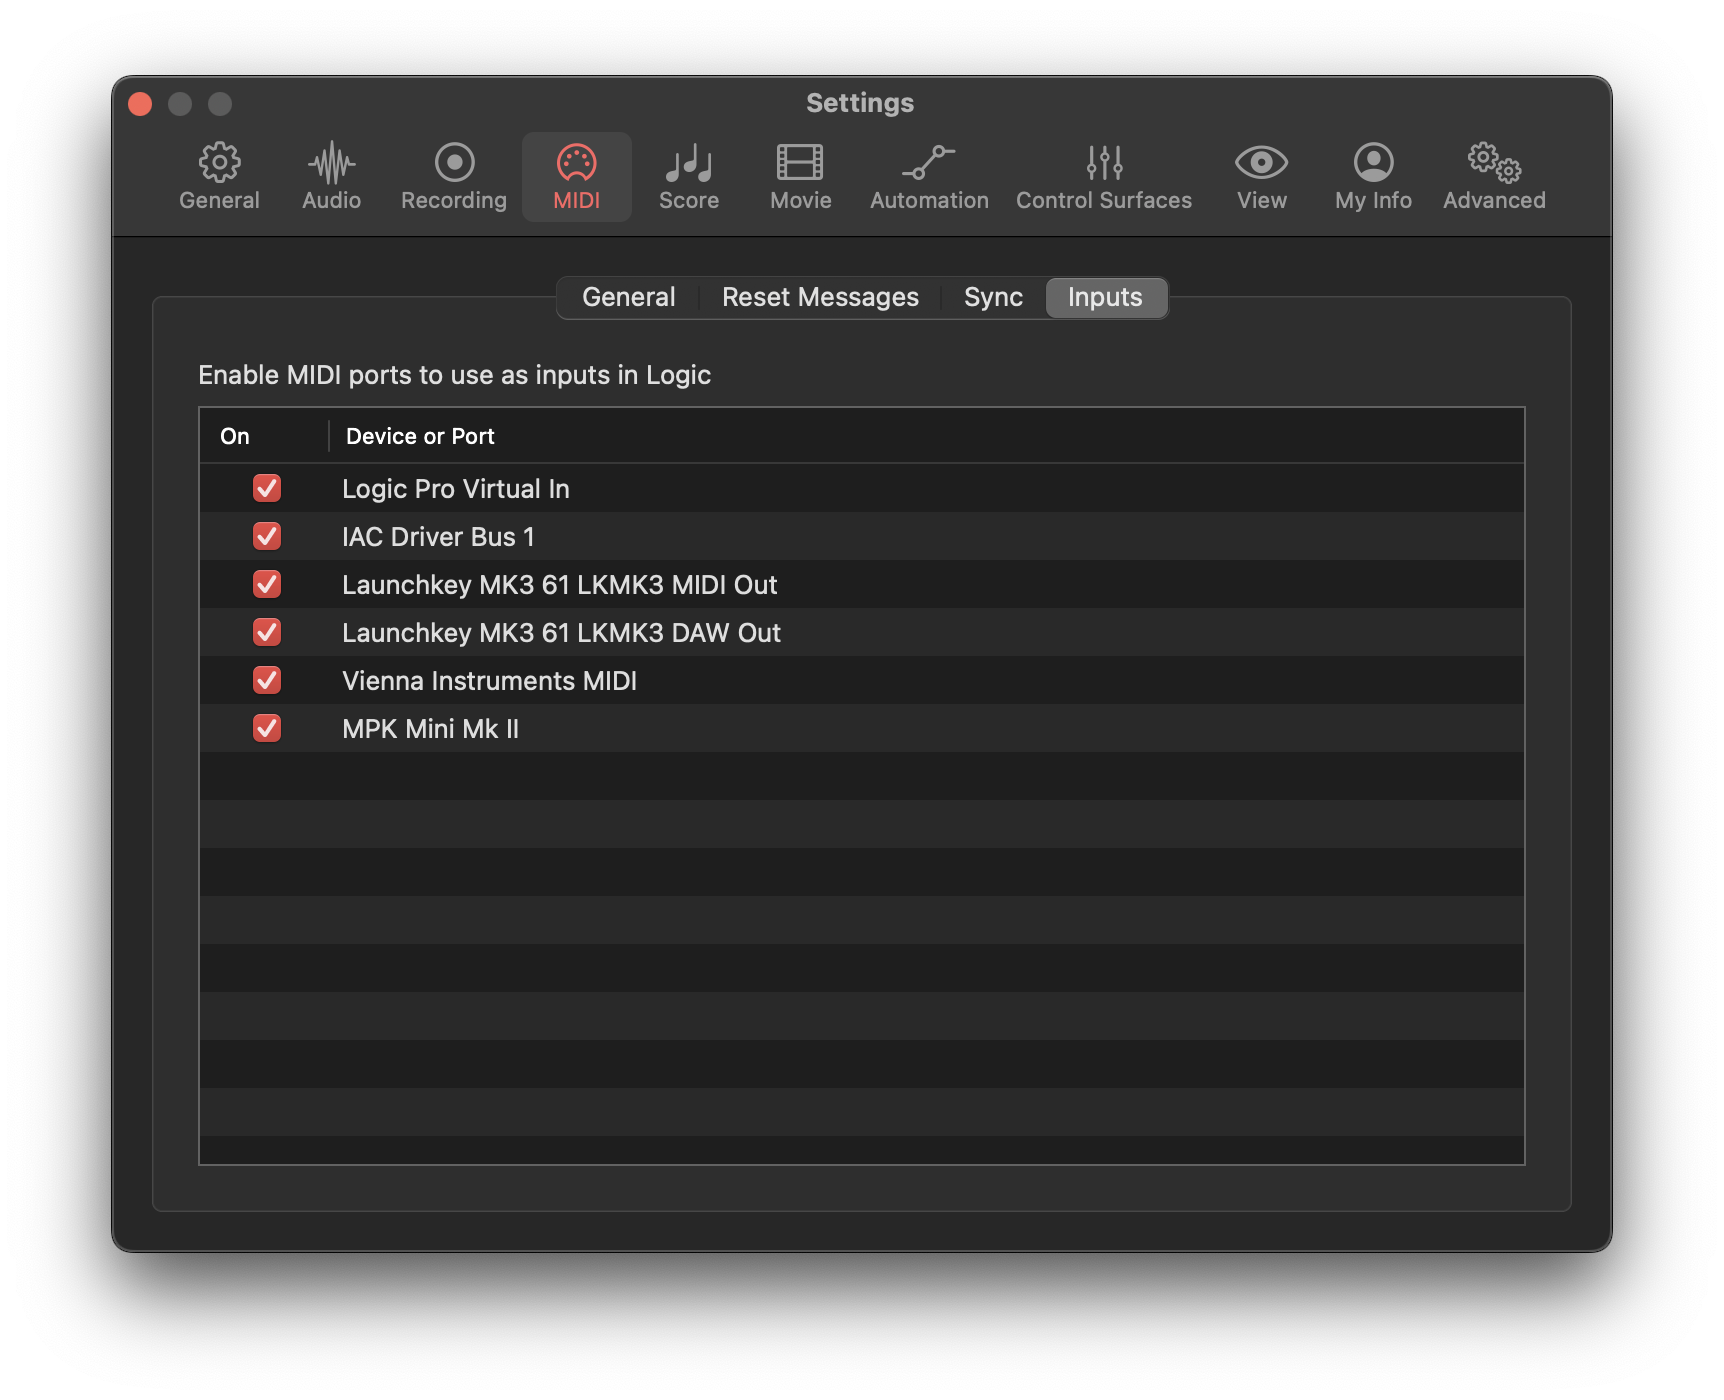Open the Score settings icon
This screenshot has height=1400, width=1724.
click(689, 176)
